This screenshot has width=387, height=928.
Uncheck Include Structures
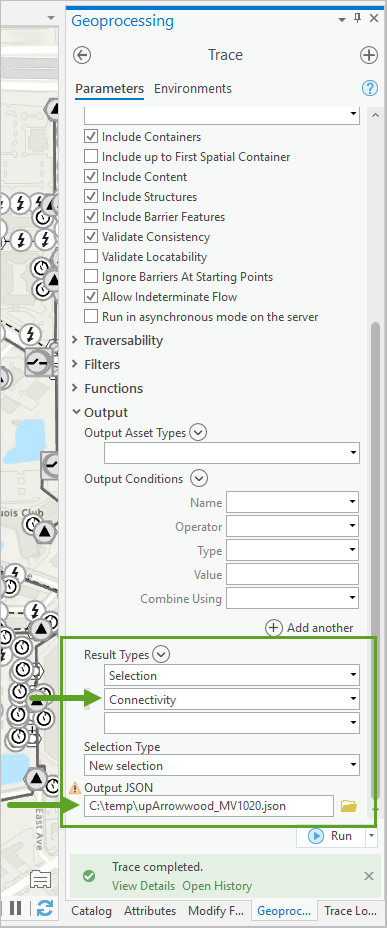click(91, 197)
